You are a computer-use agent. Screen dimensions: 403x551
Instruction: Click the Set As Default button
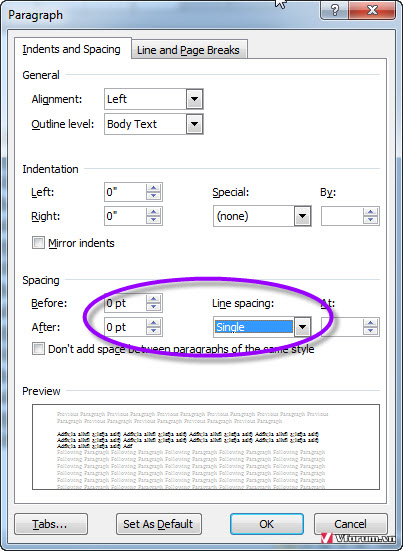(x=158, y=524)
